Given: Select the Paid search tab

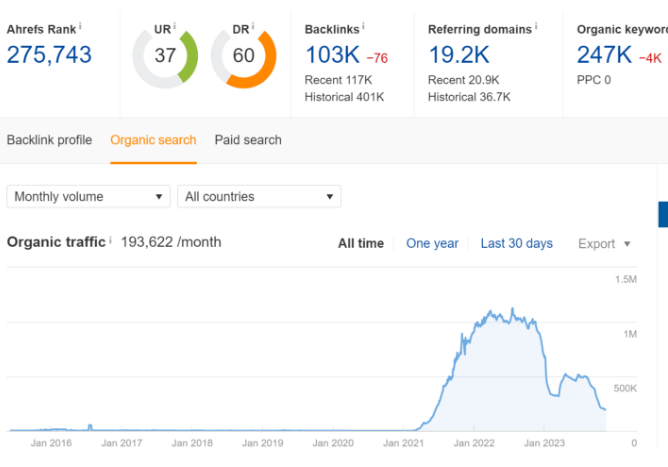Looking at the screenshot, I should [x=248, y=140].
